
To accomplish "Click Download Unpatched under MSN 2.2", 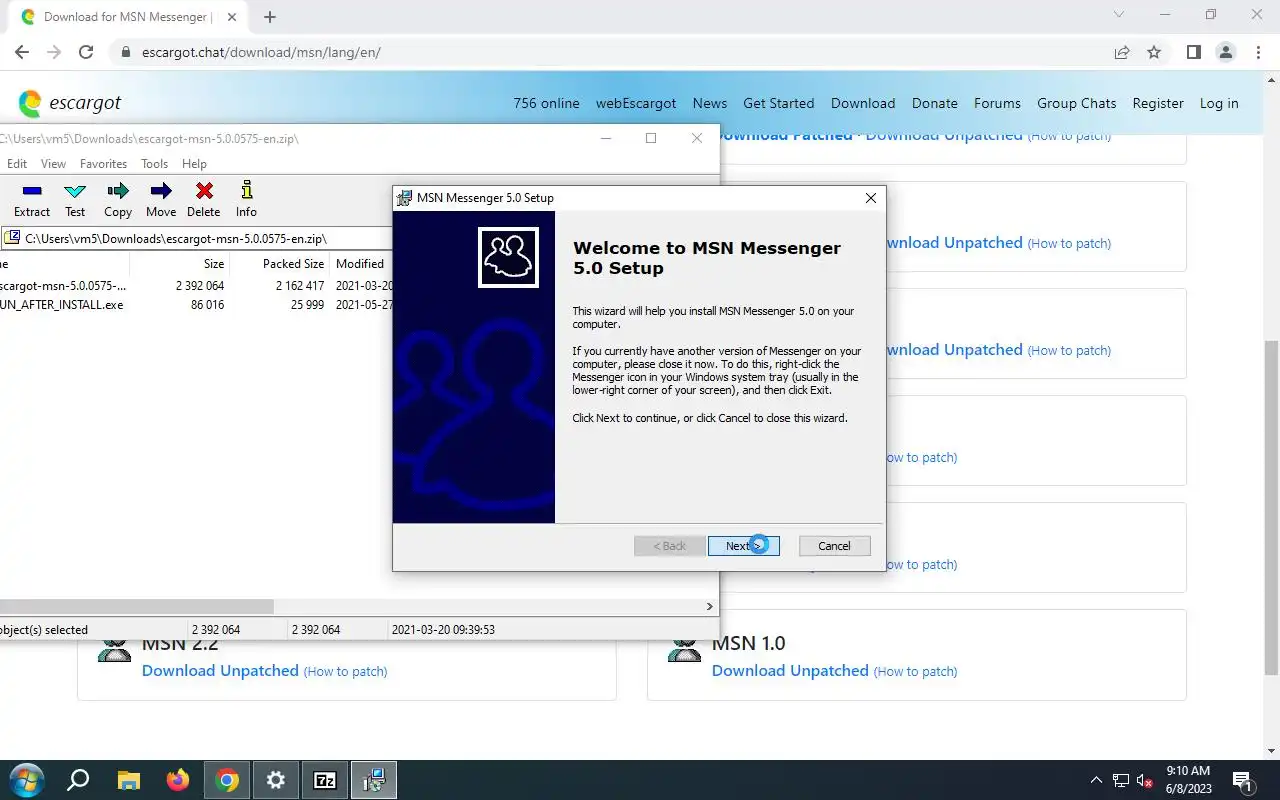I will [220, 671].
